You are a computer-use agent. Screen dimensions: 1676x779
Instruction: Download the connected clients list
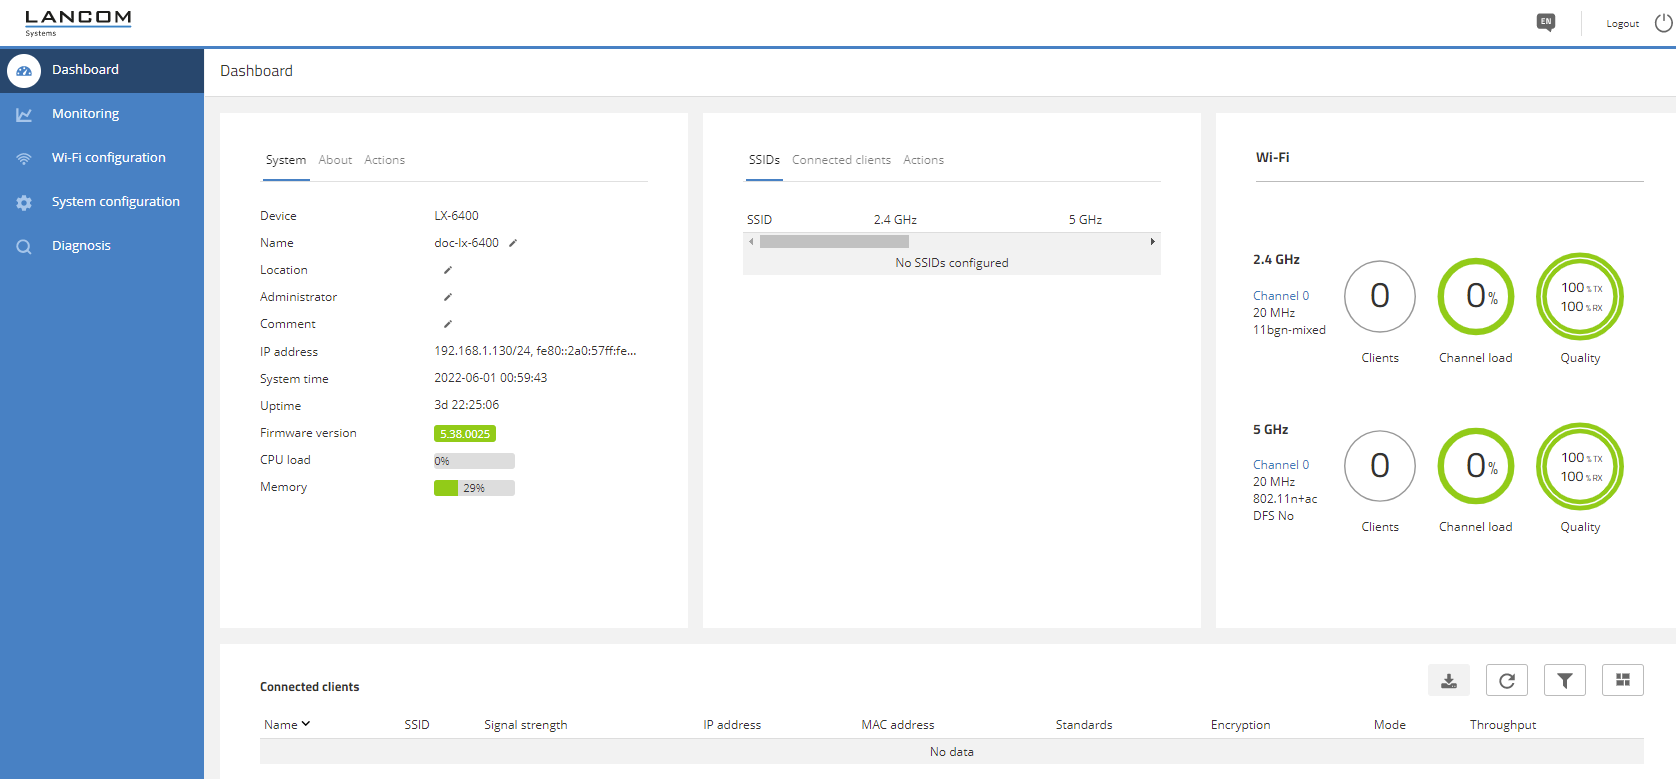click(1448, 681)
